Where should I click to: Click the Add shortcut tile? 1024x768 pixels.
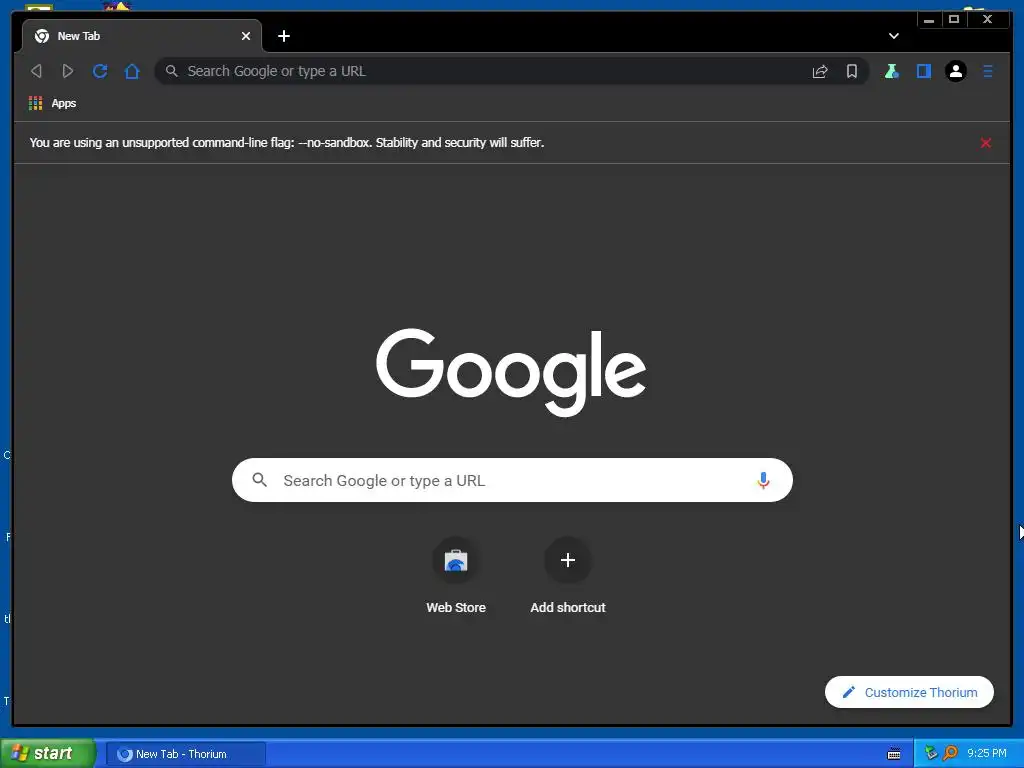click(568, 576)
